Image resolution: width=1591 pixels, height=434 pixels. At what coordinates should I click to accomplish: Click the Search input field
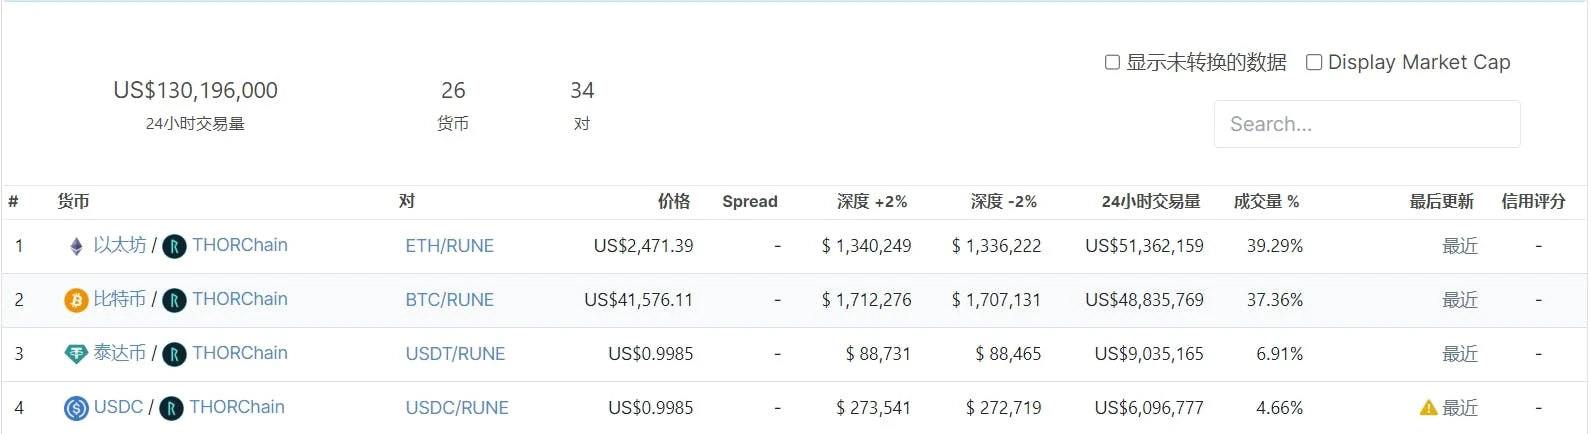click(1366, 124)
